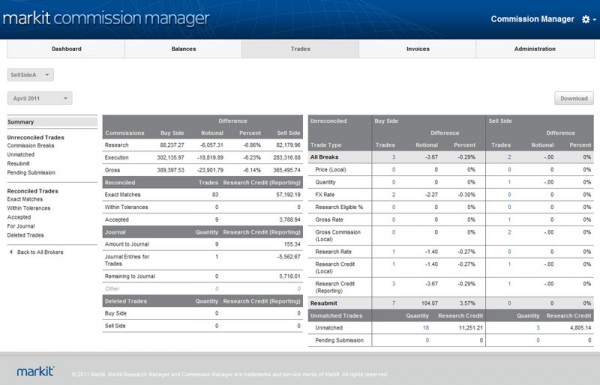Click Pending Submission row in Unmatched Trades table
Viewport: 600px width, 385px height.
451,340
